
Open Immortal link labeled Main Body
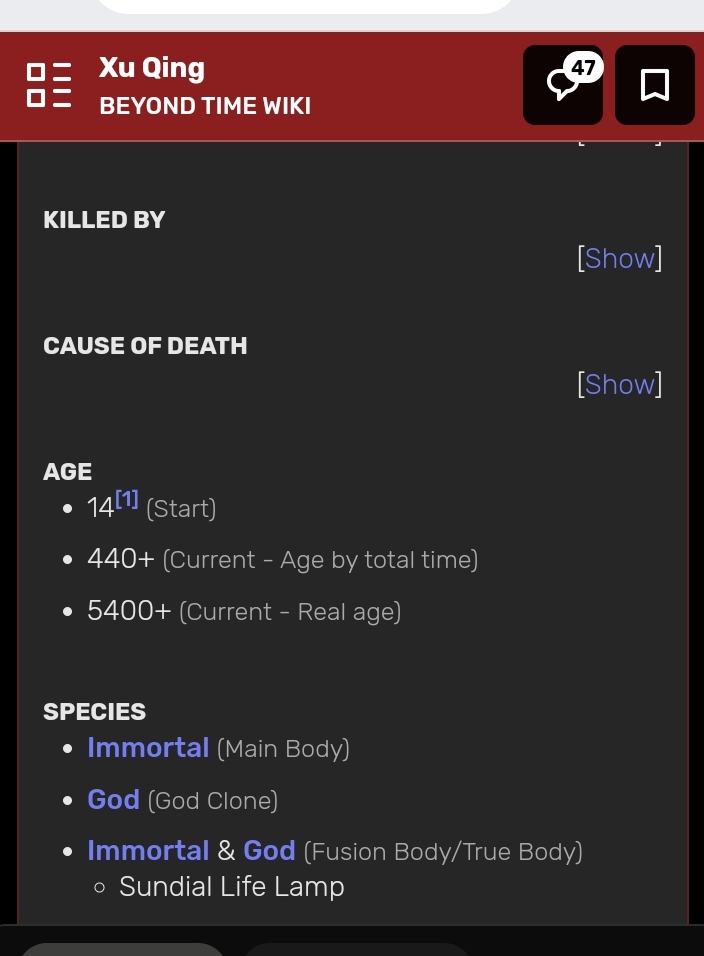pyautogui.click(x=148, y=747)
